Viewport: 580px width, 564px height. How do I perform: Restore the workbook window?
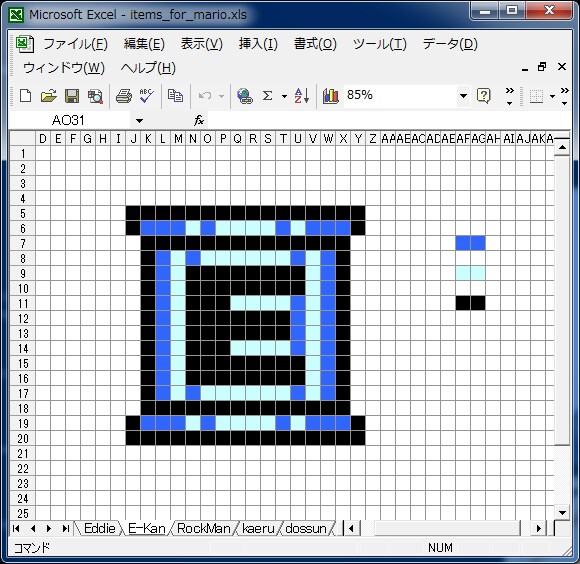point(542,67)
